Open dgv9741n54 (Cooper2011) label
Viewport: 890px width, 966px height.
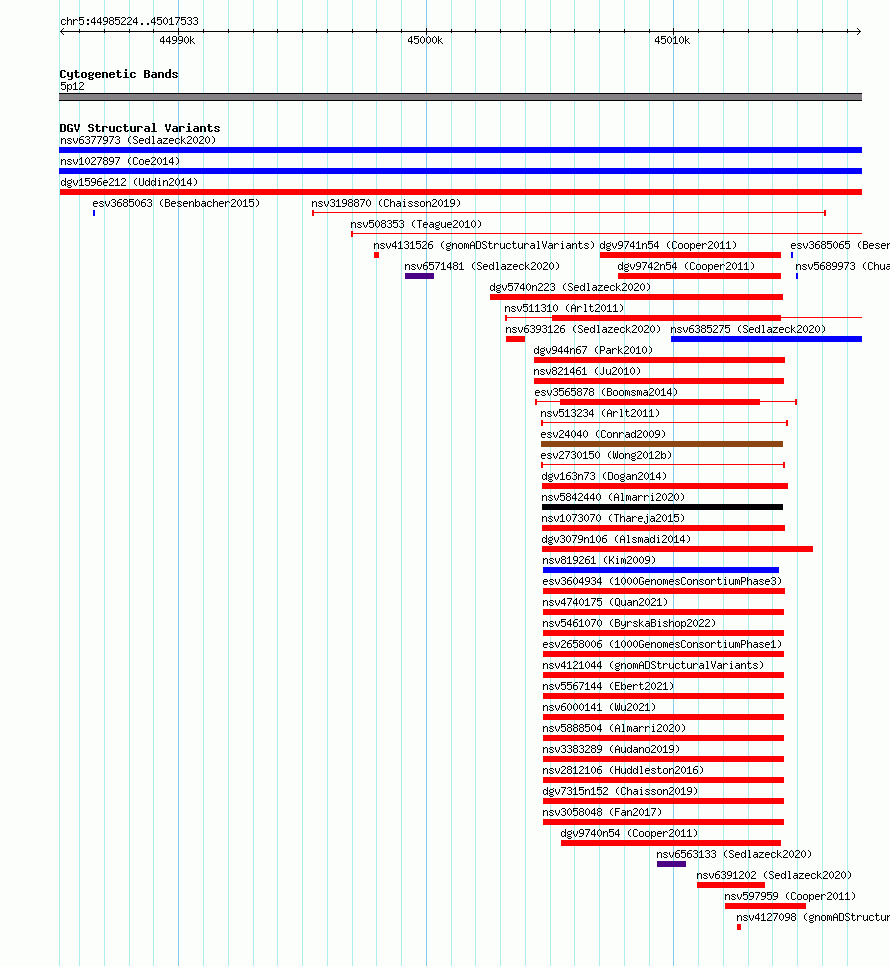668,245
